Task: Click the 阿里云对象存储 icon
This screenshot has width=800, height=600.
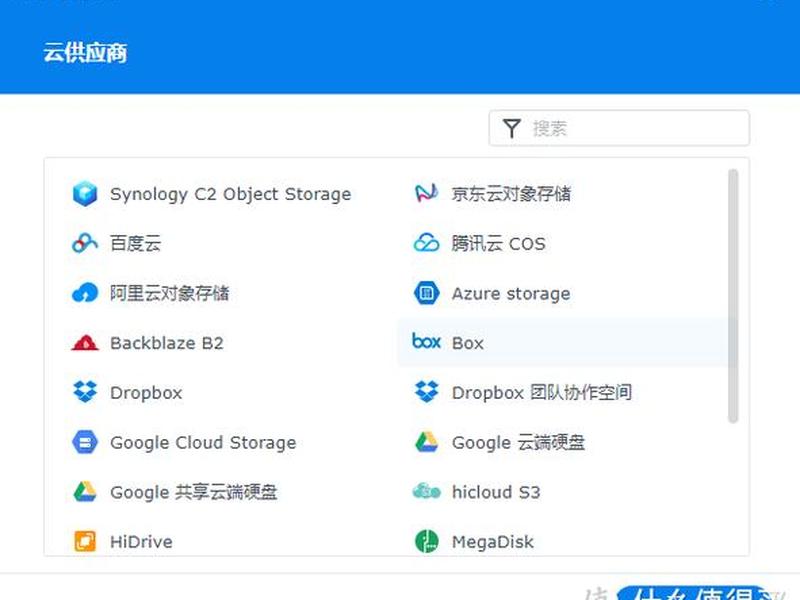Action: pos(85,293)
